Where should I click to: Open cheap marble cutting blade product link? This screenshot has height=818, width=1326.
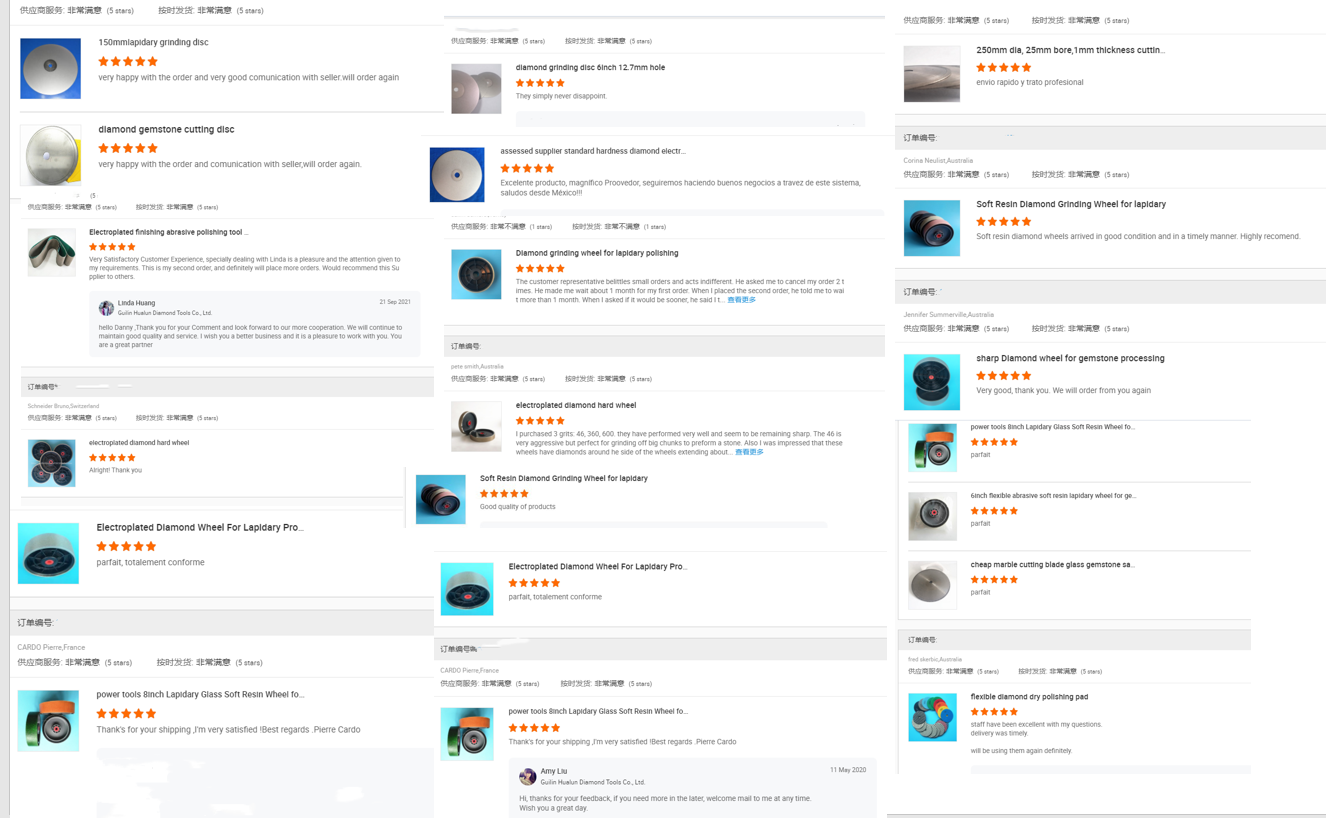(x=1052, y=564)
